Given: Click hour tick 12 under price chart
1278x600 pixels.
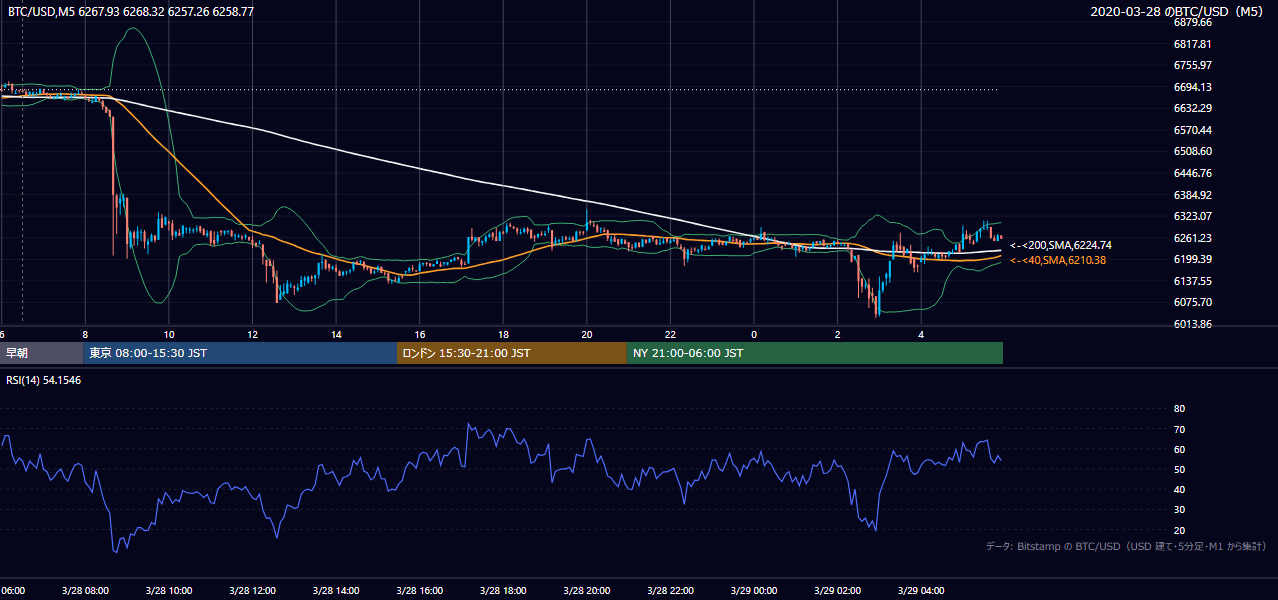Looking at the screenshot, I should click(x=252, y=335).
